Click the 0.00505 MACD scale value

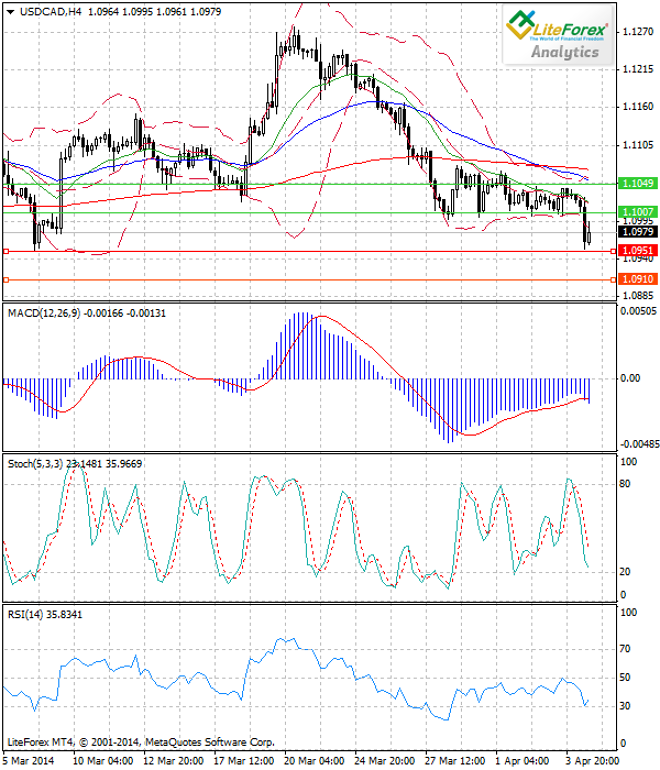click(638, 311)
